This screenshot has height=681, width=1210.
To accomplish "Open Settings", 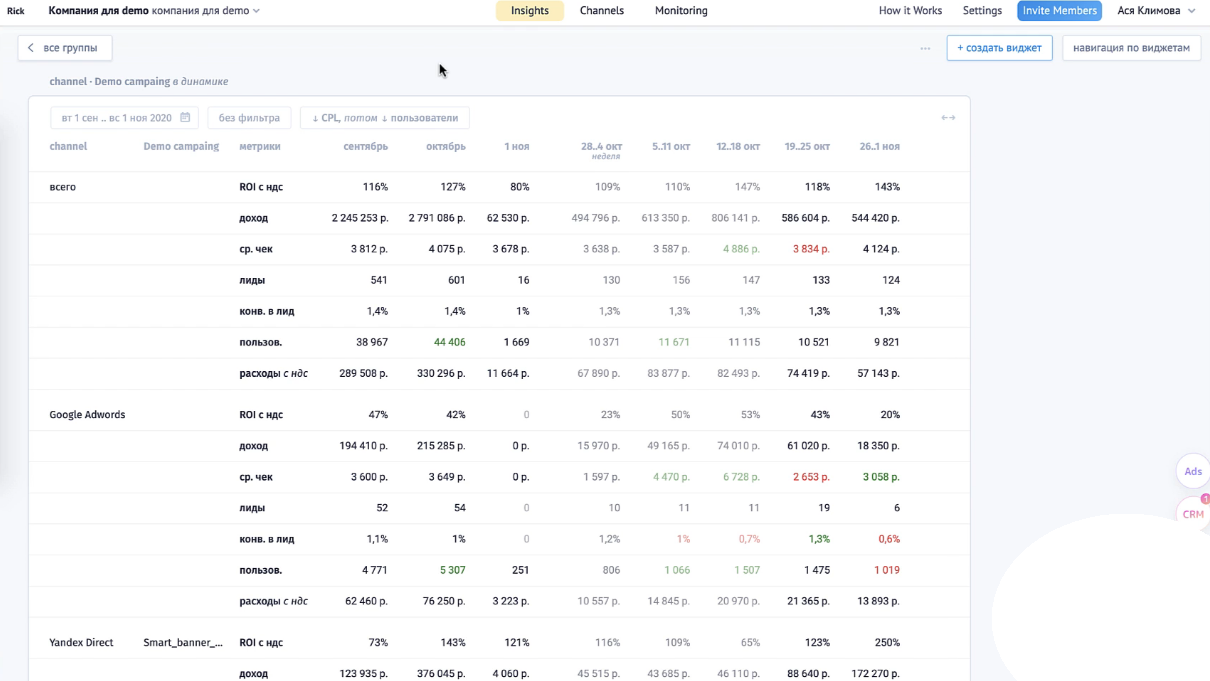I will pyautogui.click(x=982, y=11).
